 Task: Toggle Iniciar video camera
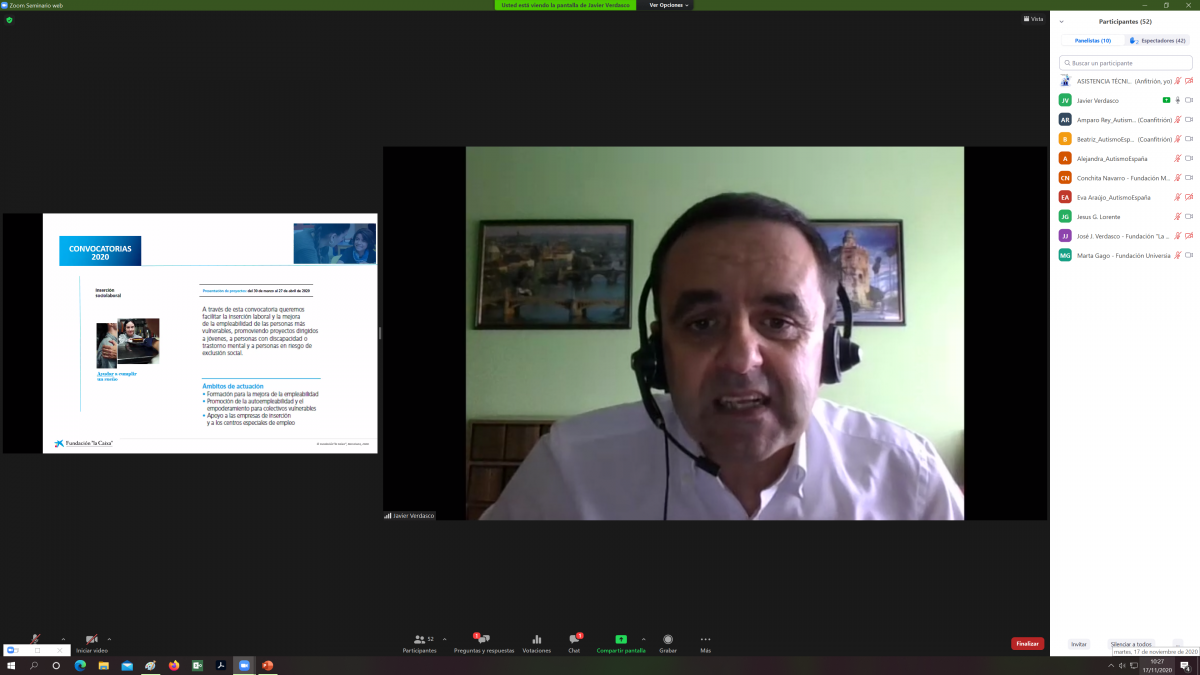coord(91,640)
